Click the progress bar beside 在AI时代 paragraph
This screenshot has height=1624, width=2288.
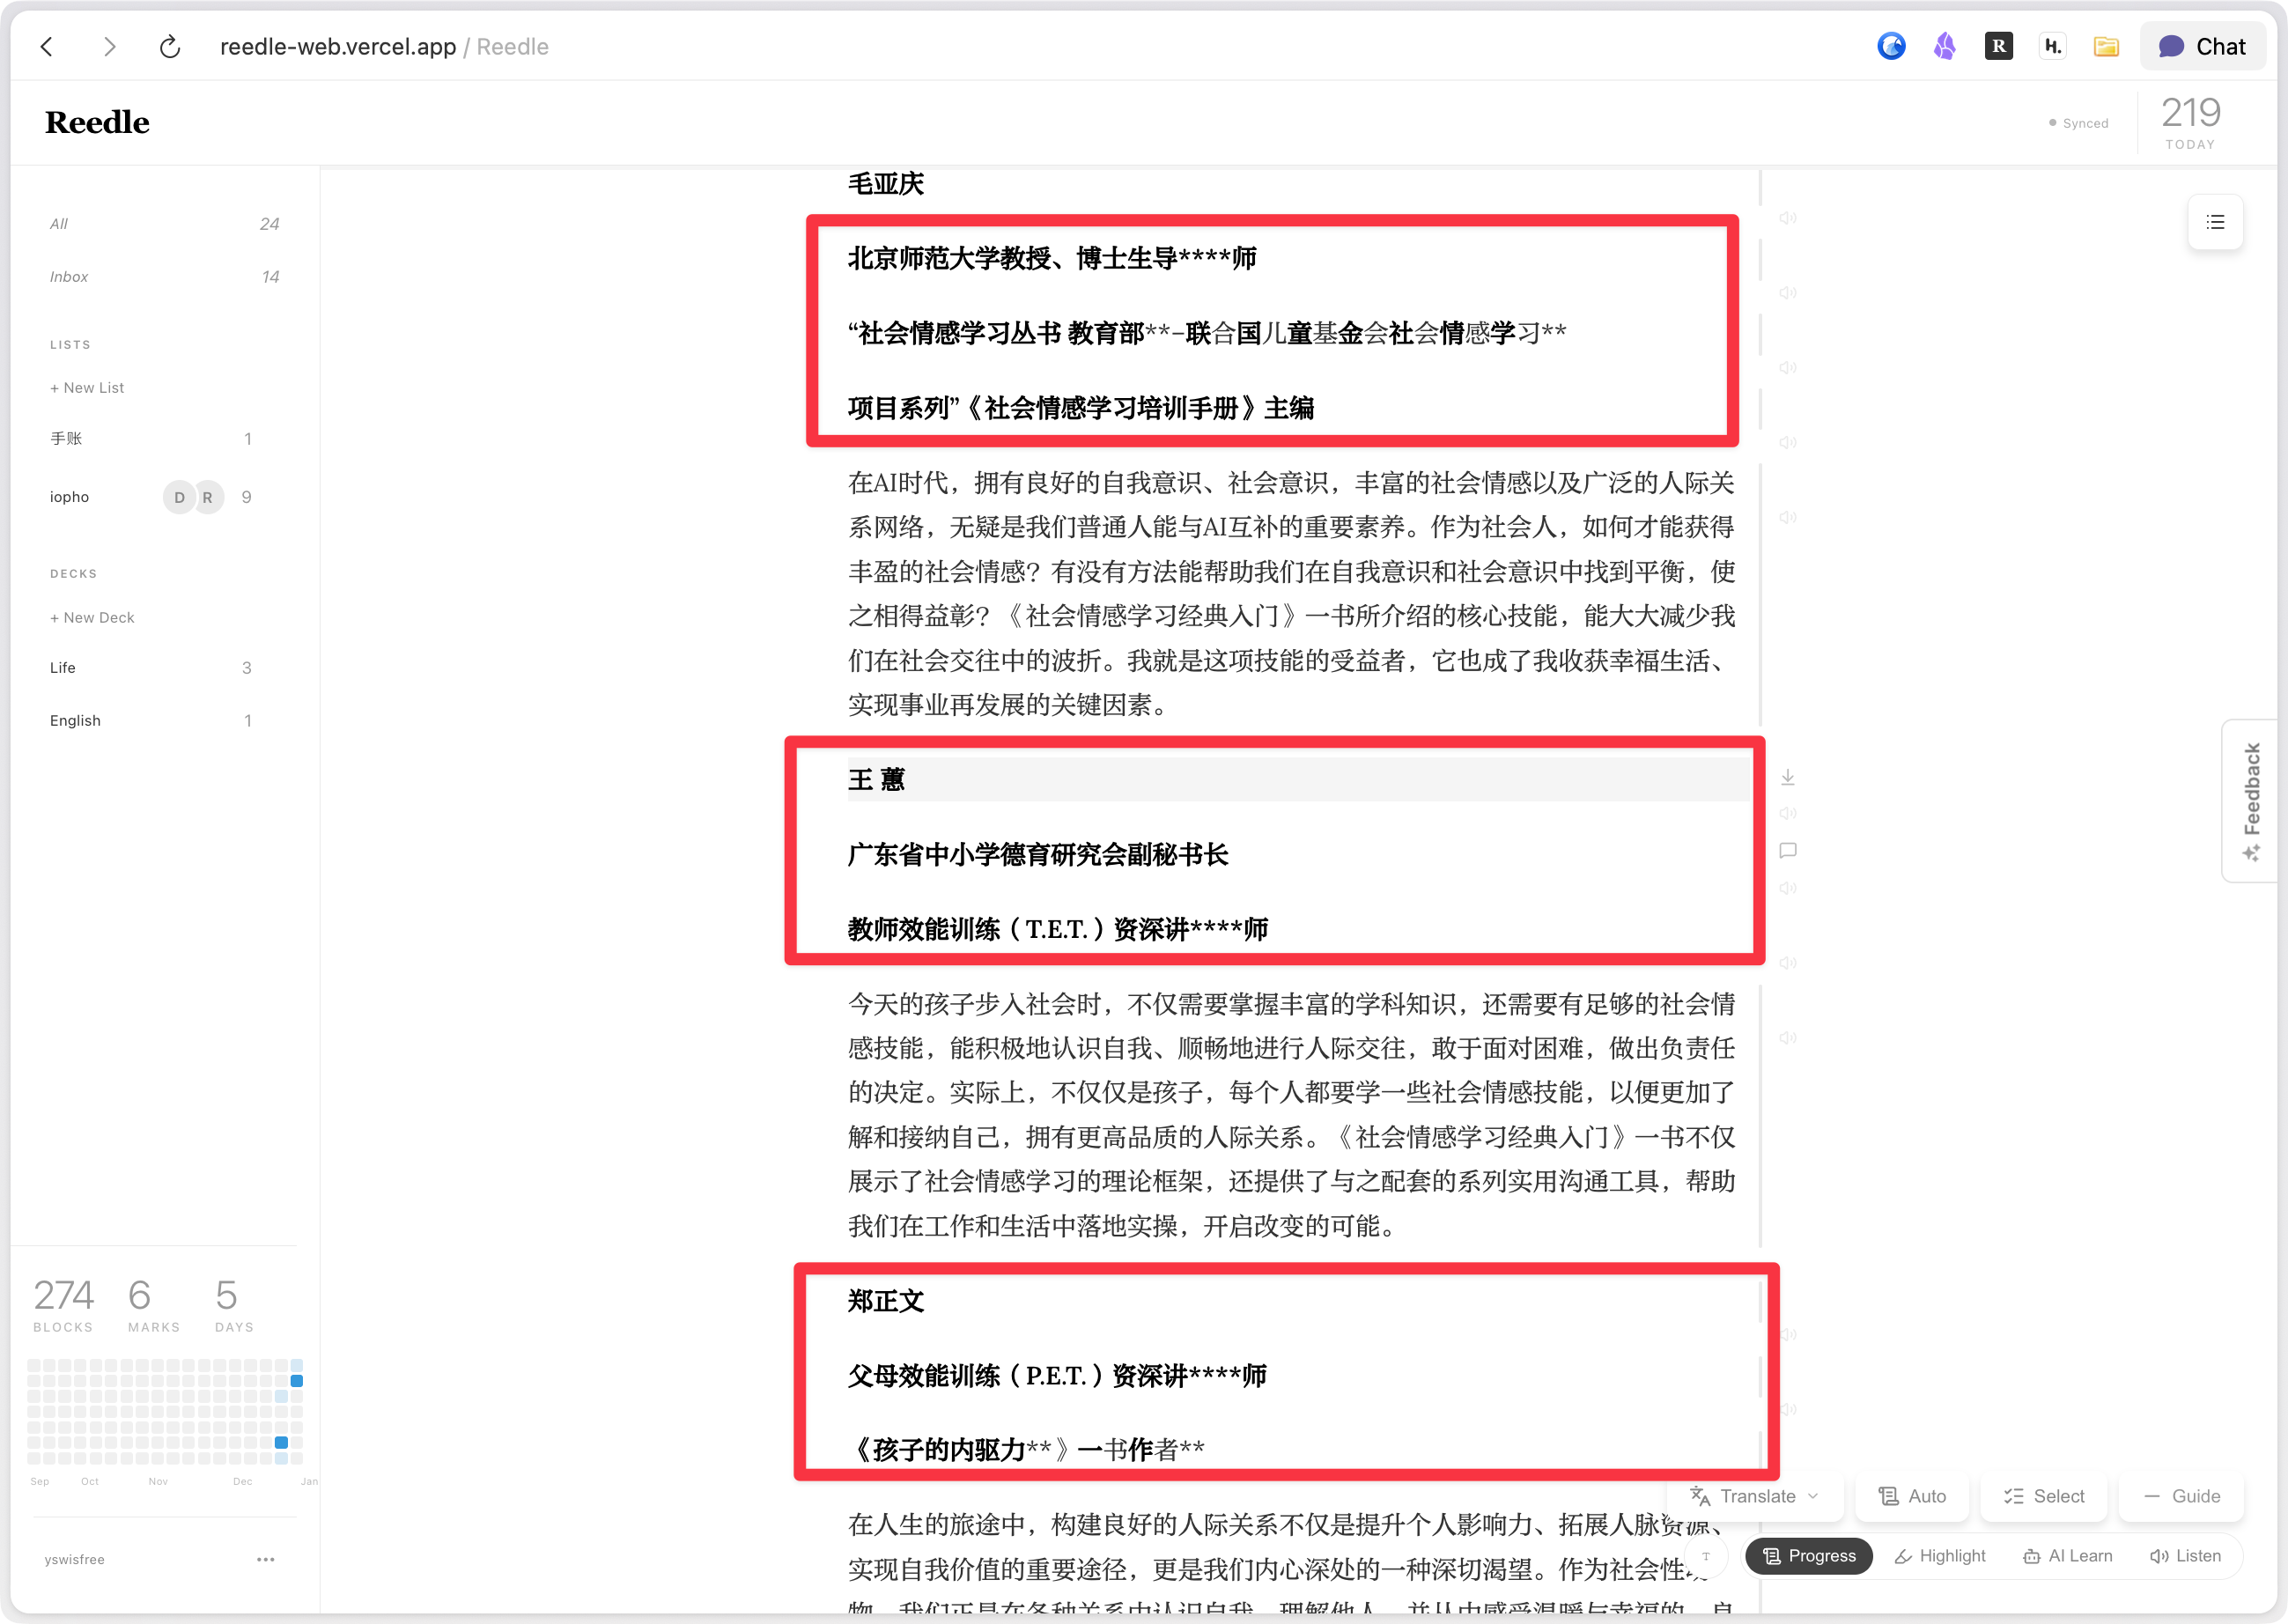pos(1760,594)
